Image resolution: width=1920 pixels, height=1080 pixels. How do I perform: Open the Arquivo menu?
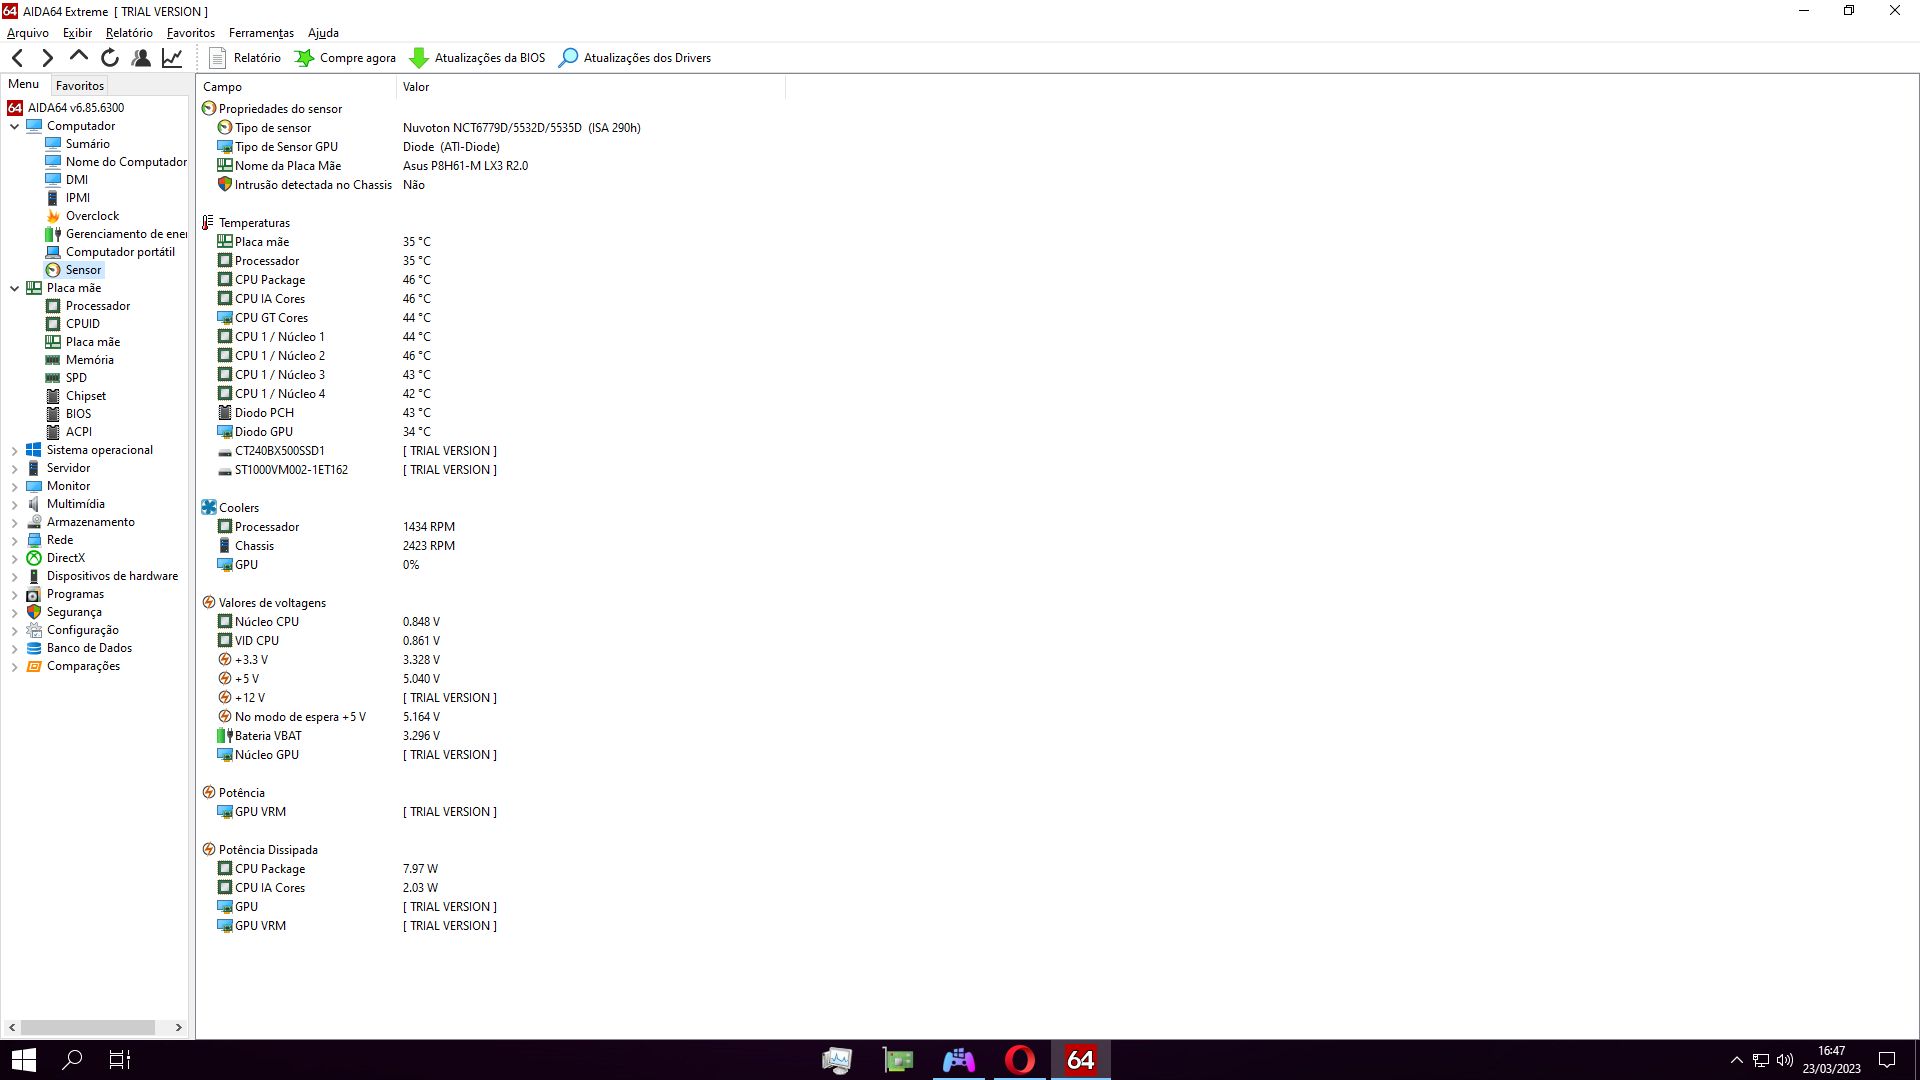(28, 33)
